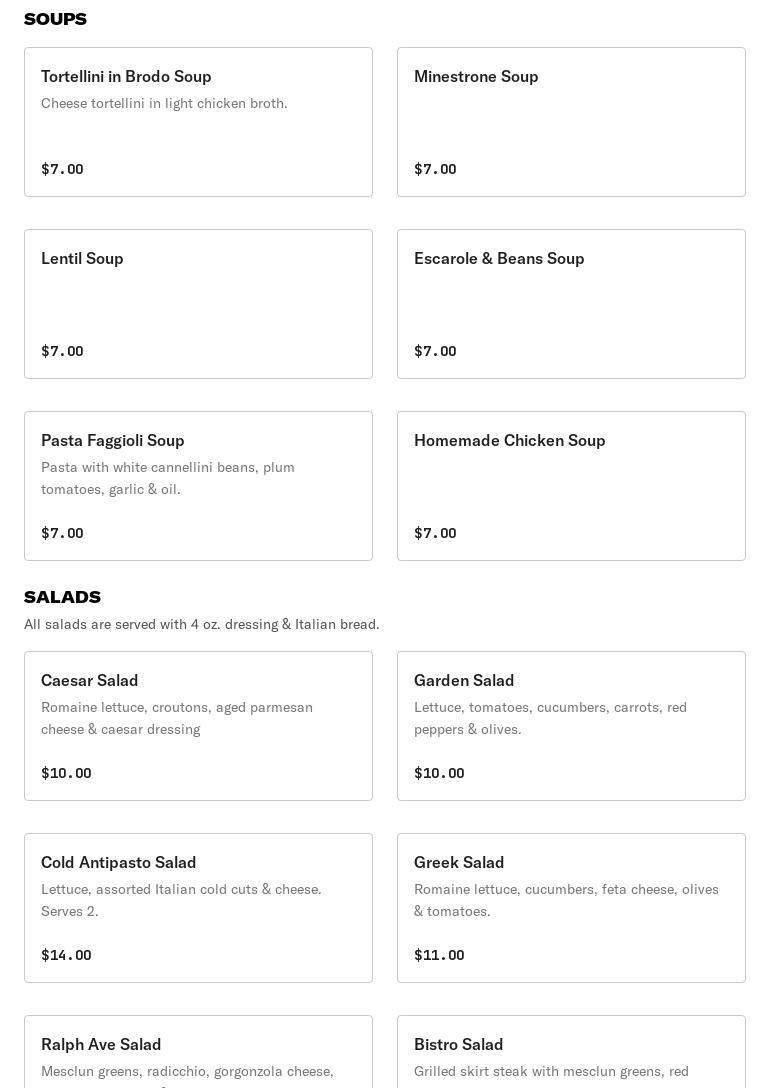Select the Bistro Salad card
The height and width of the screenshot is (1088, 770).
click(x=572, y=1052)
